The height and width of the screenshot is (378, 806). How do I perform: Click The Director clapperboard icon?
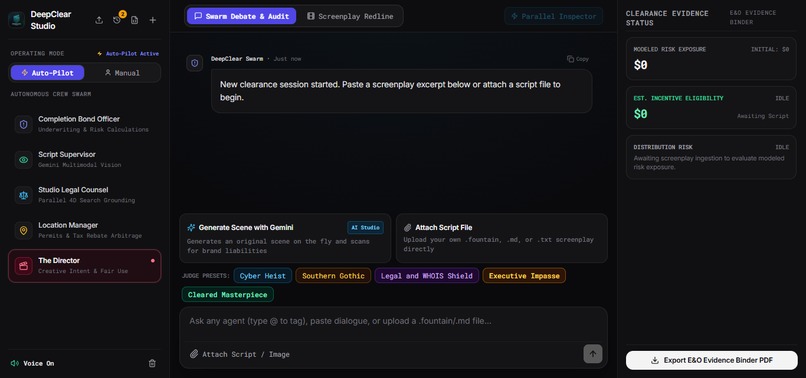tap(24, 266)
